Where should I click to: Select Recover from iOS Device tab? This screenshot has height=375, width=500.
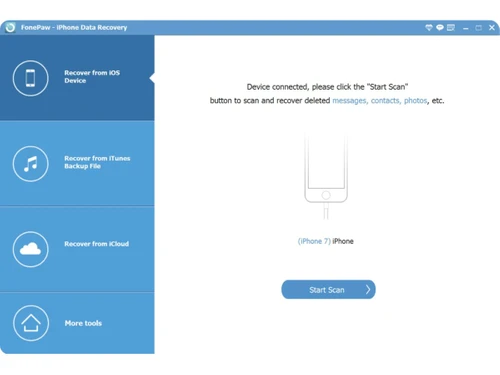77,78
